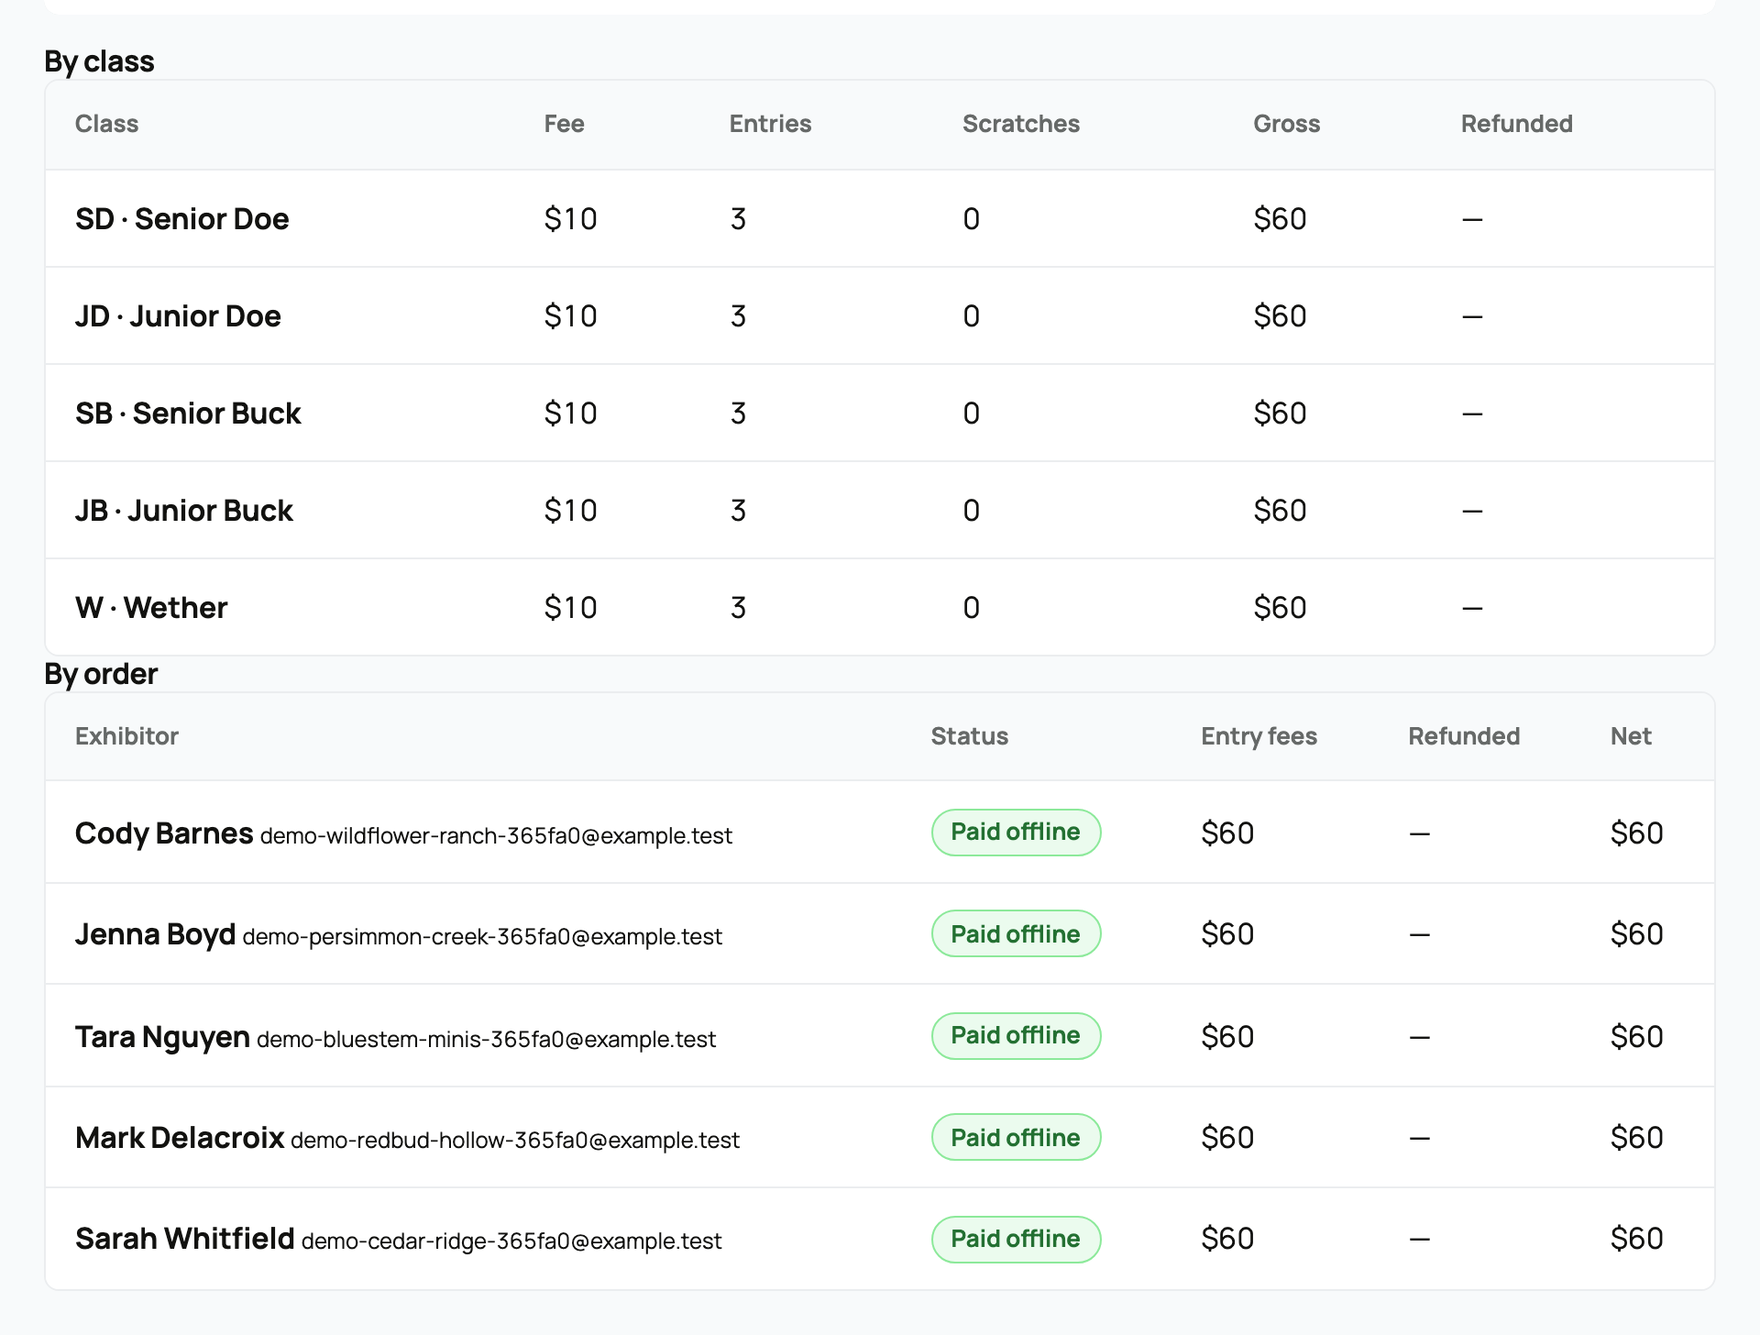
Task: Click Mark Delacroix Paid offline badge
Action: tap(1015, 1137)
